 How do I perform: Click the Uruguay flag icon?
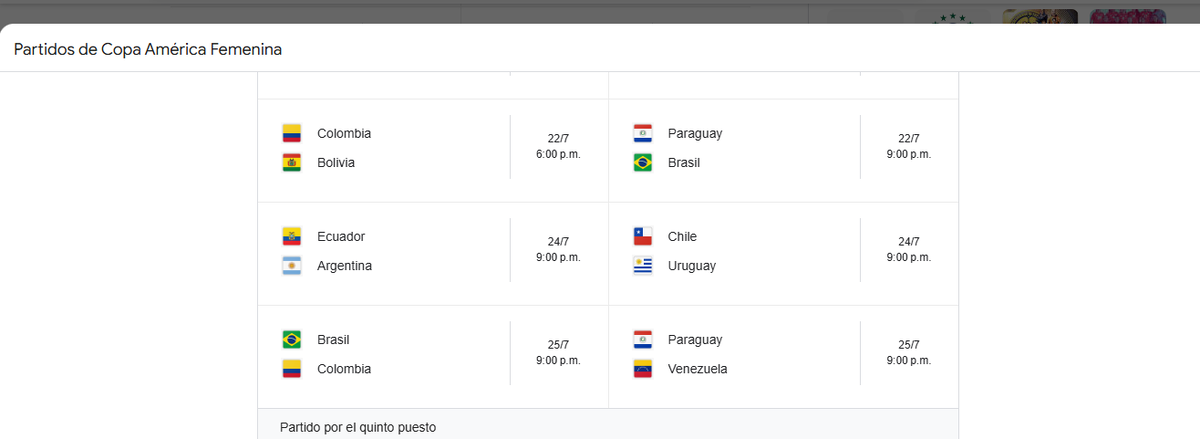click(x=643, y=266)
